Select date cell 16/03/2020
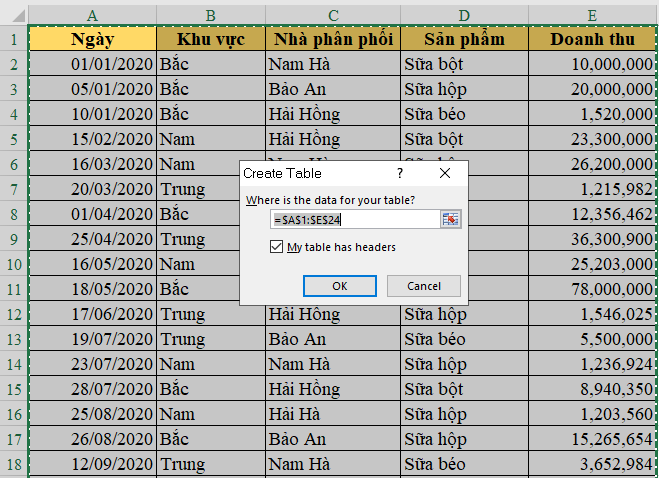 point(92,164)
